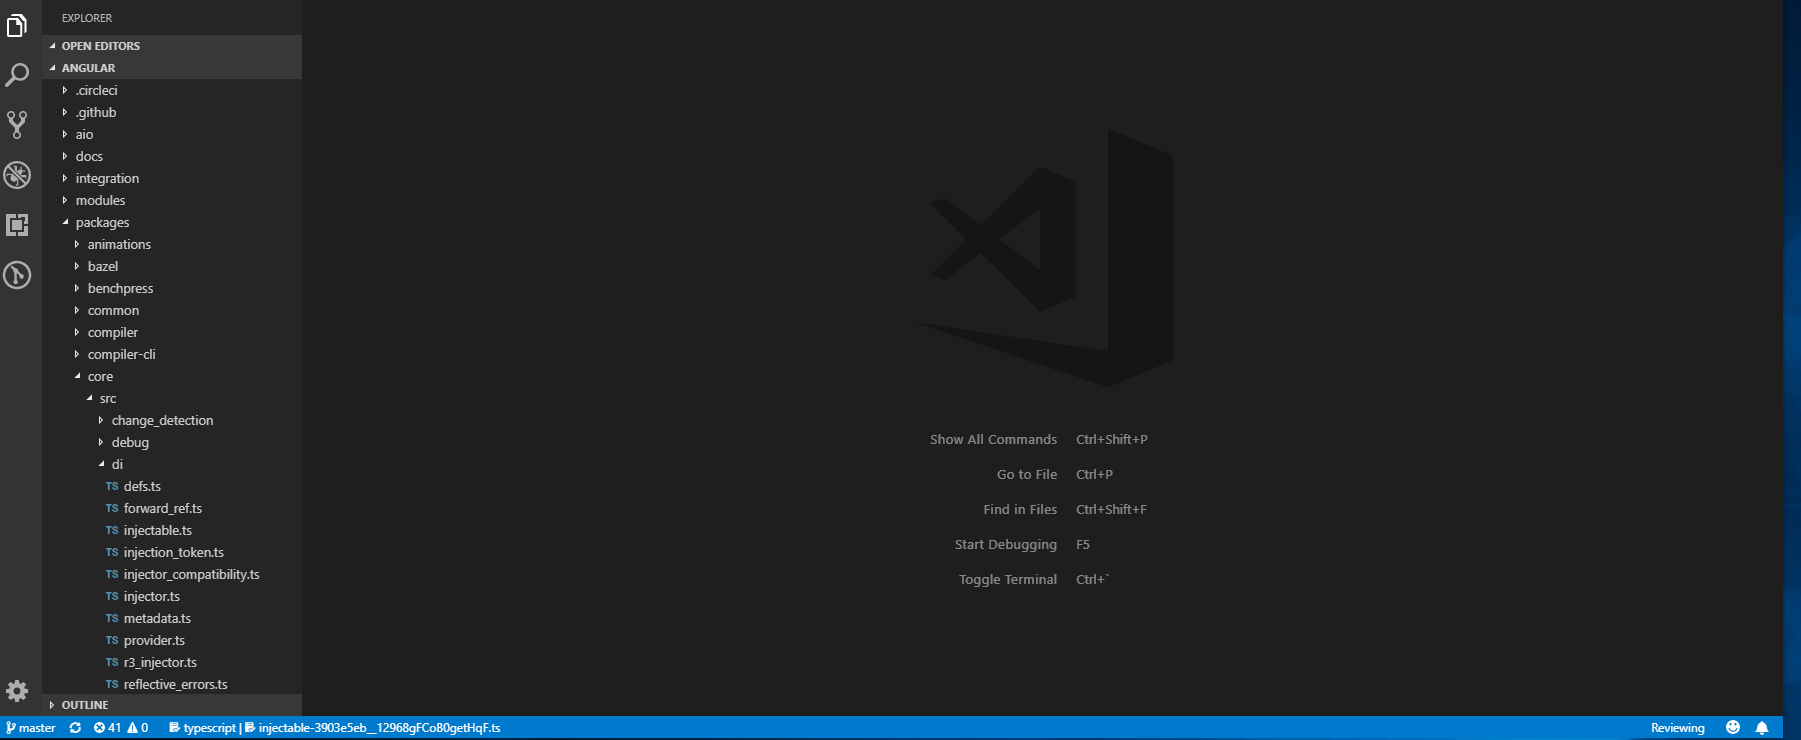Open injector_compatibility.ts file

click(x=172, y=574)
